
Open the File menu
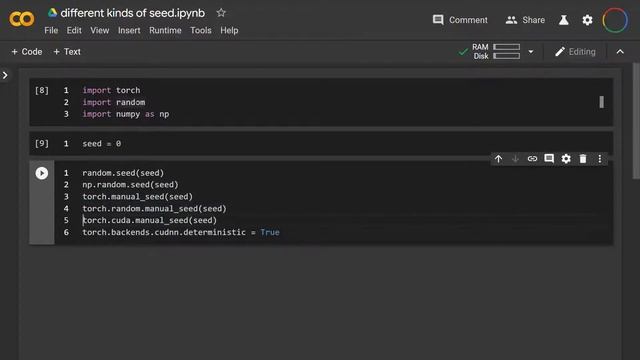pyautogui.click(x=51, y=30)
